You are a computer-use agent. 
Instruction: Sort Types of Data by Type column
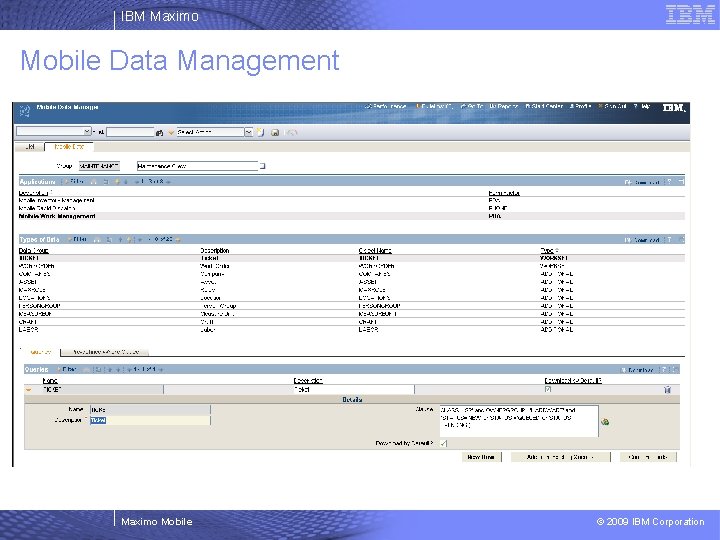pos(547,250)
